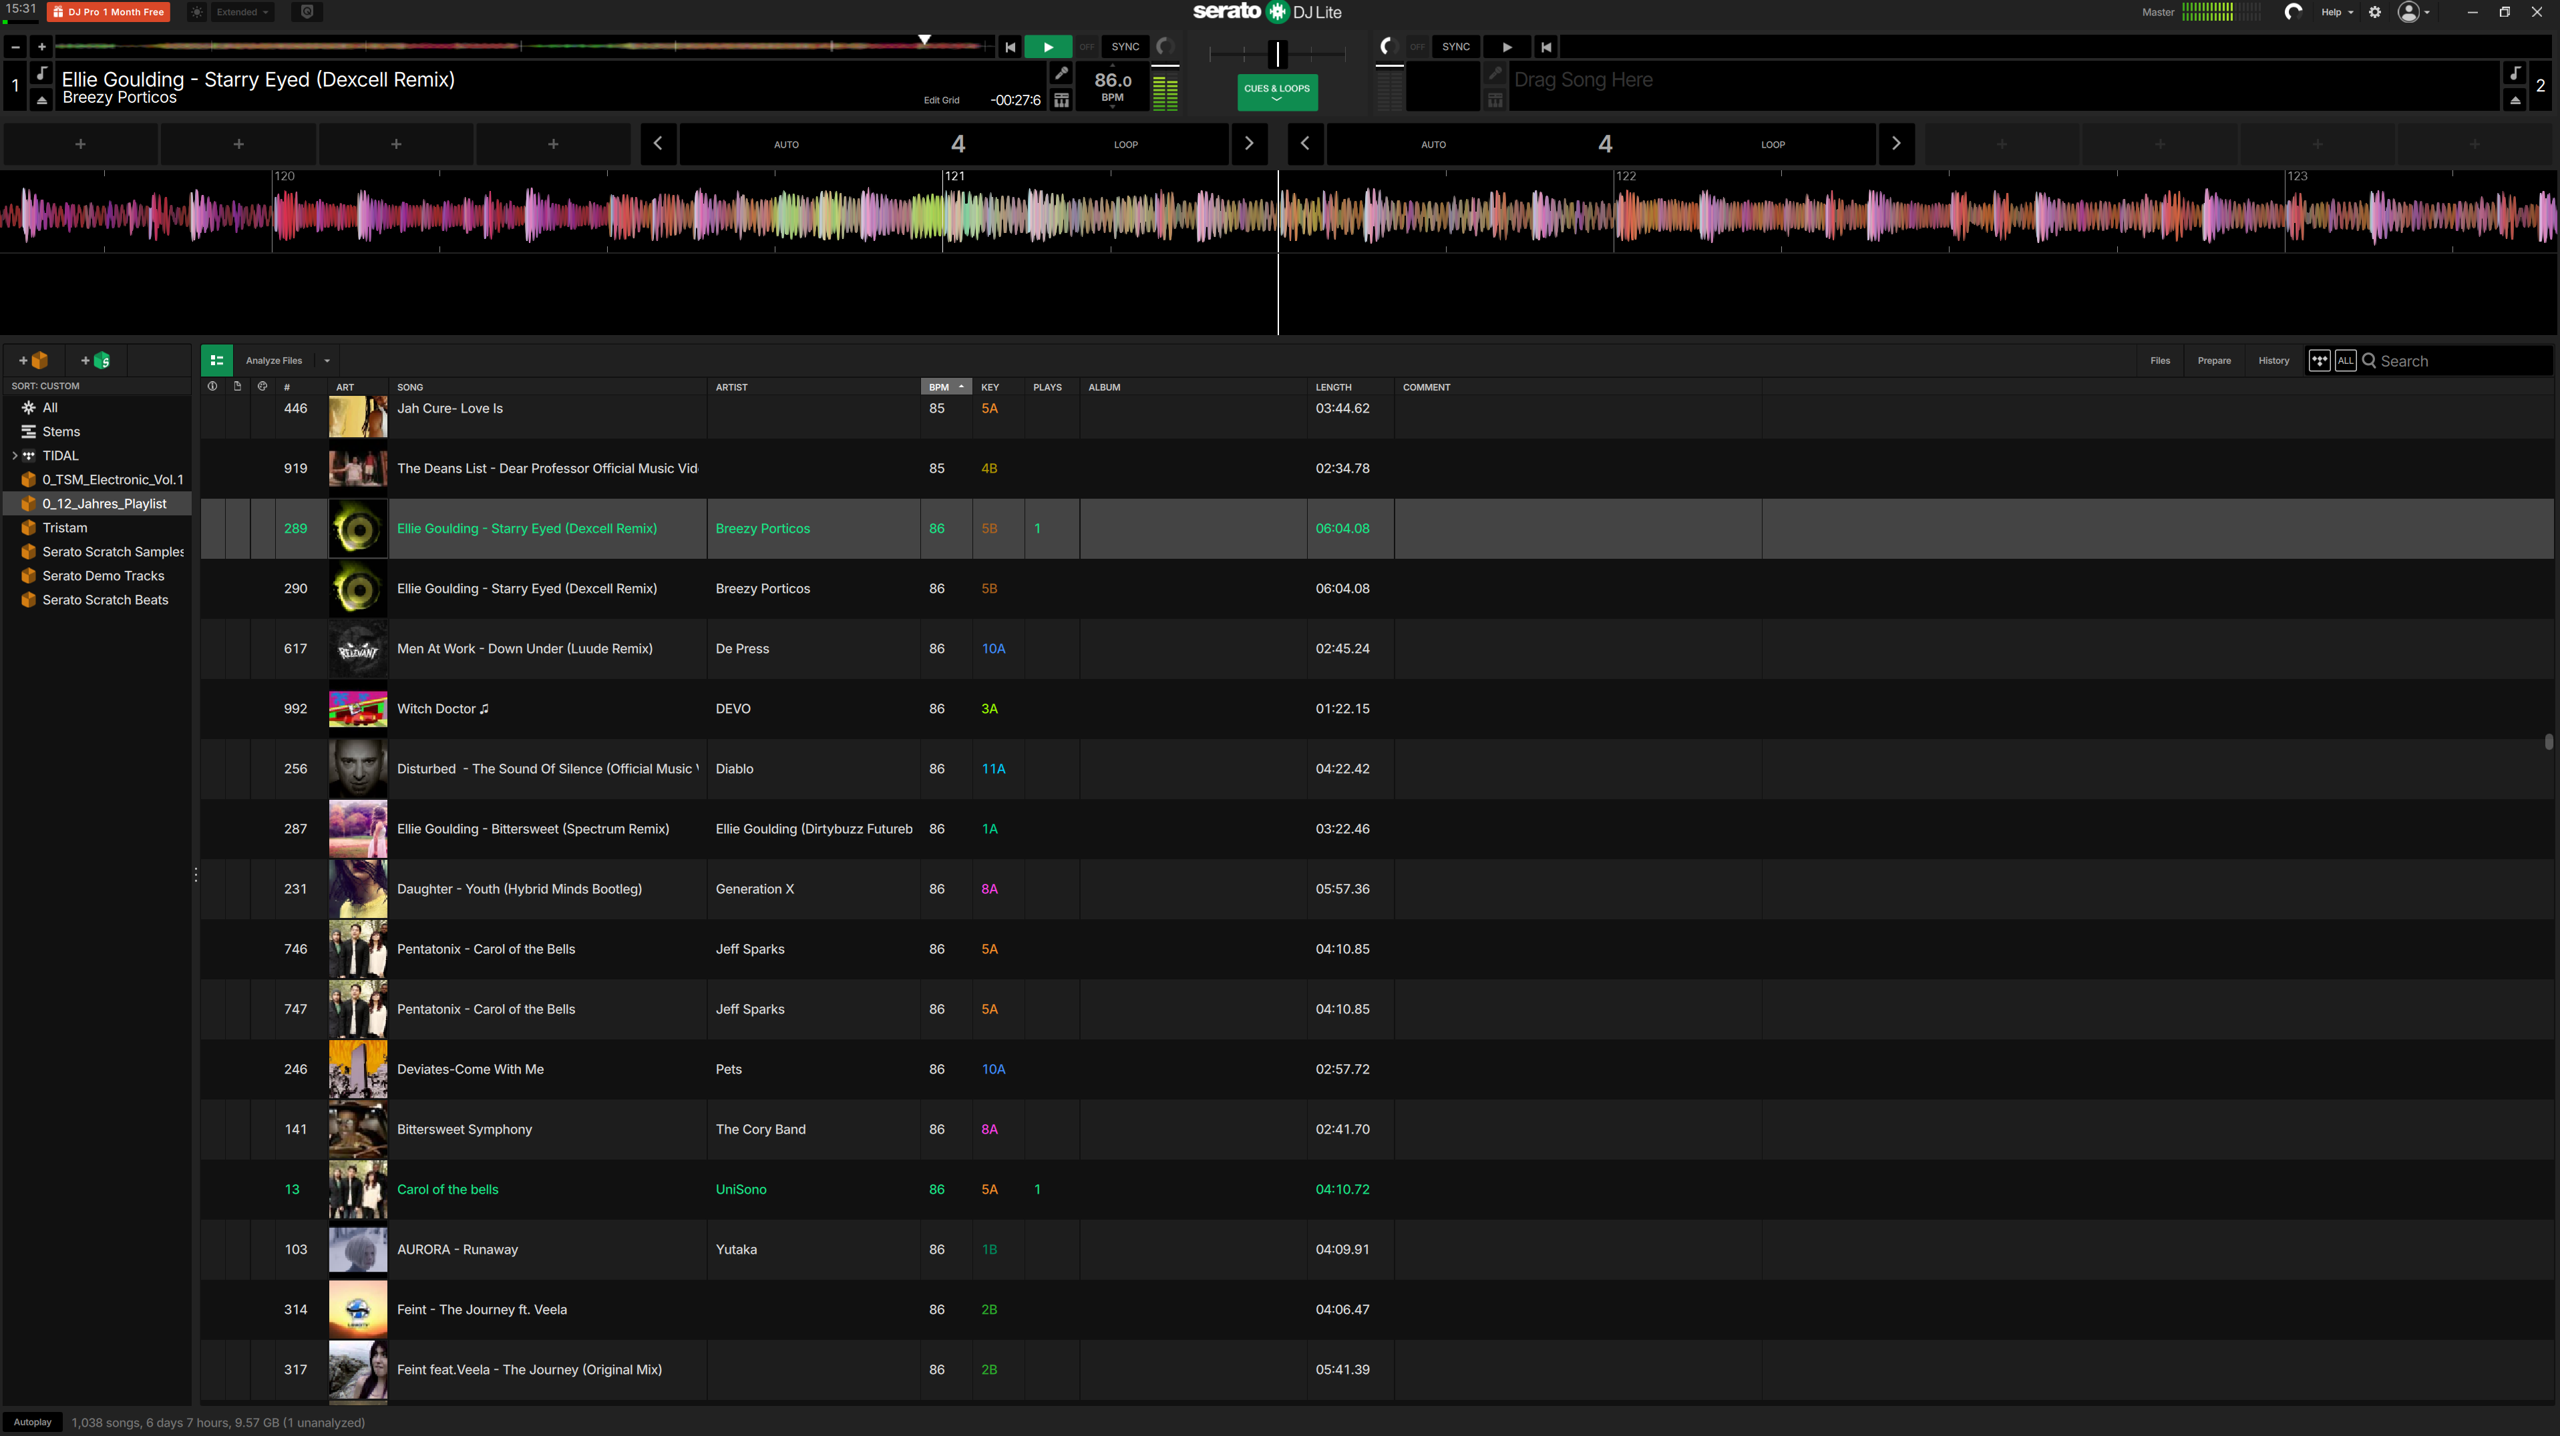Click the library list view icon
The width and height of the screenshot is (2560, 1436).
217,360
